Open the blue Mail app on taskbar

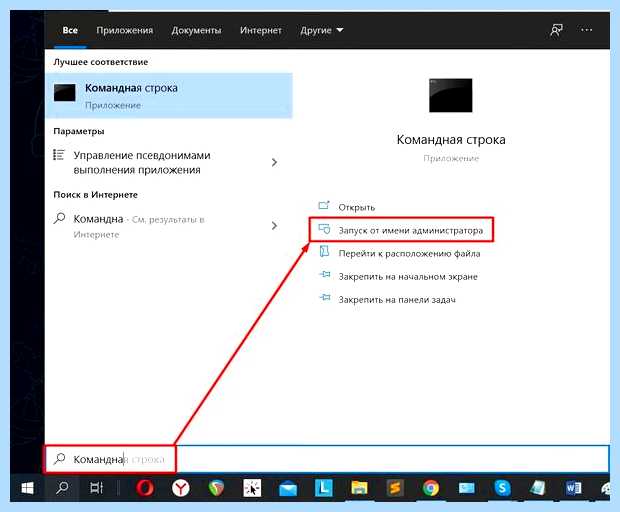coord(288,489)
